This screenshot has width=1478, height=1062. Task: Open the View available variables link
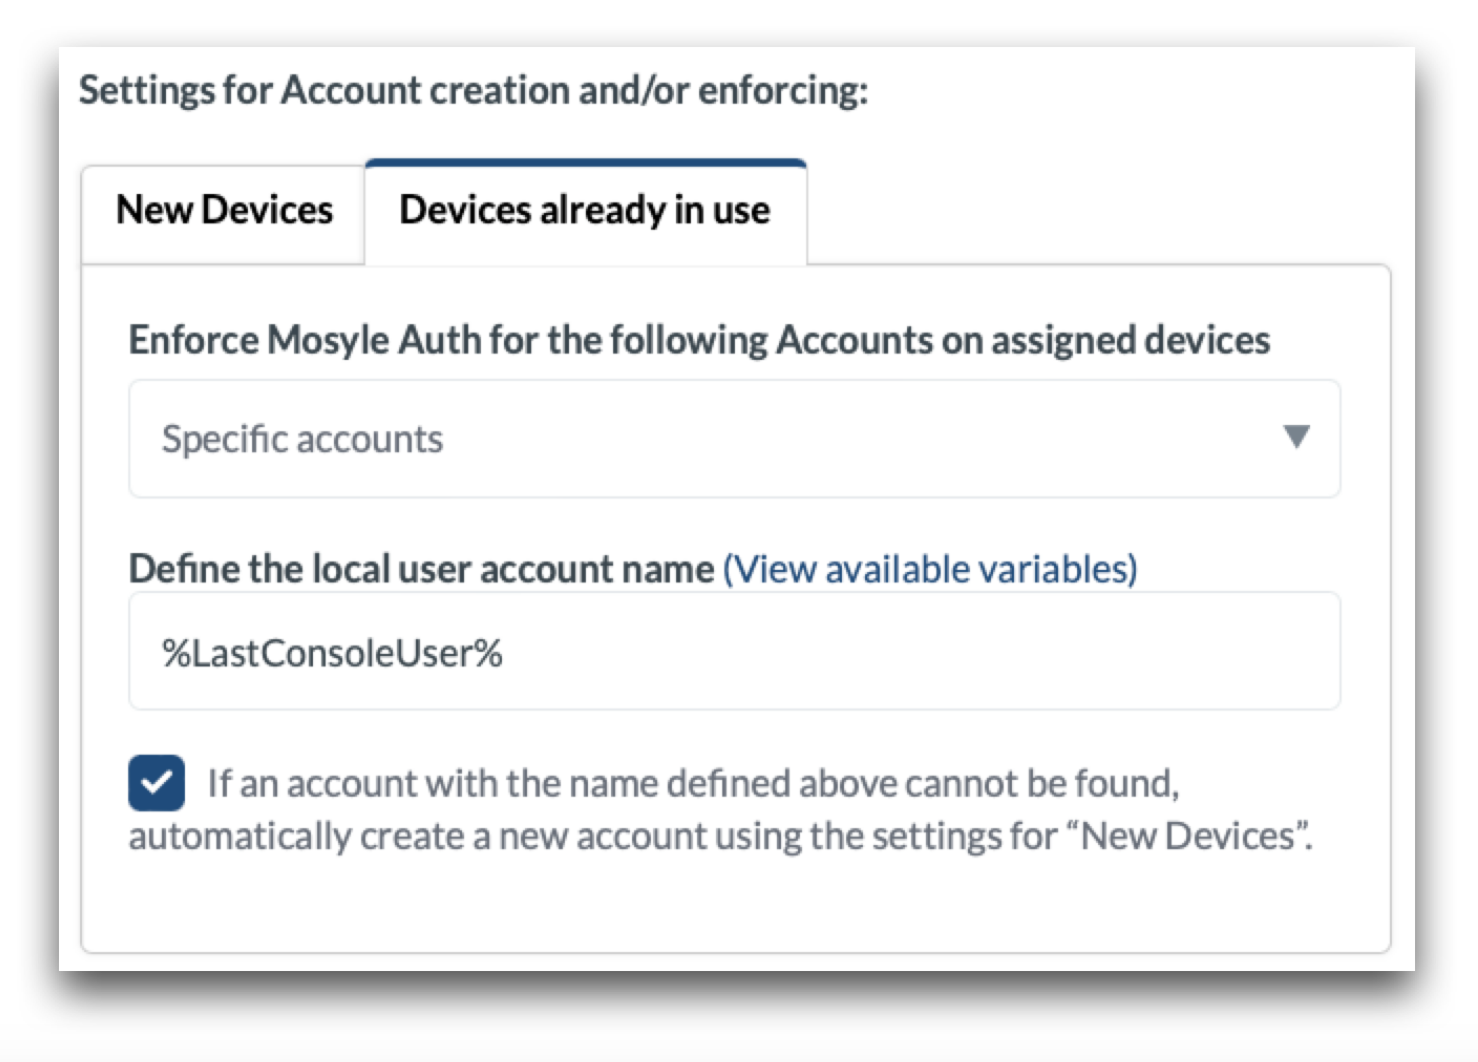point(930,569)
